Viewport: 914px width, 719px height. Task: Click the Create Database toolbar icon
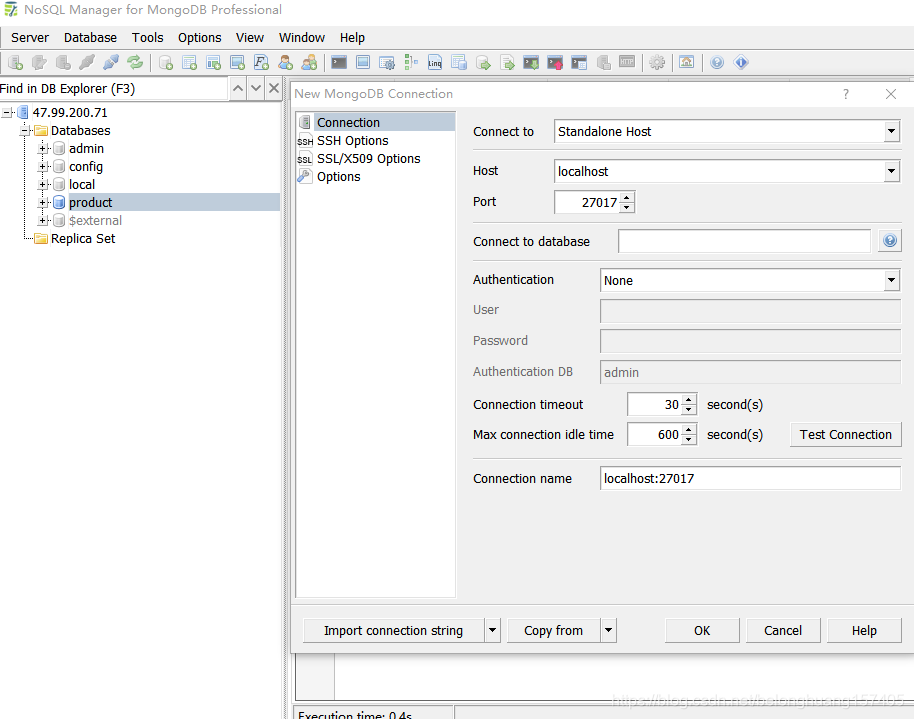pyautogui.click(x=166, y=62)
